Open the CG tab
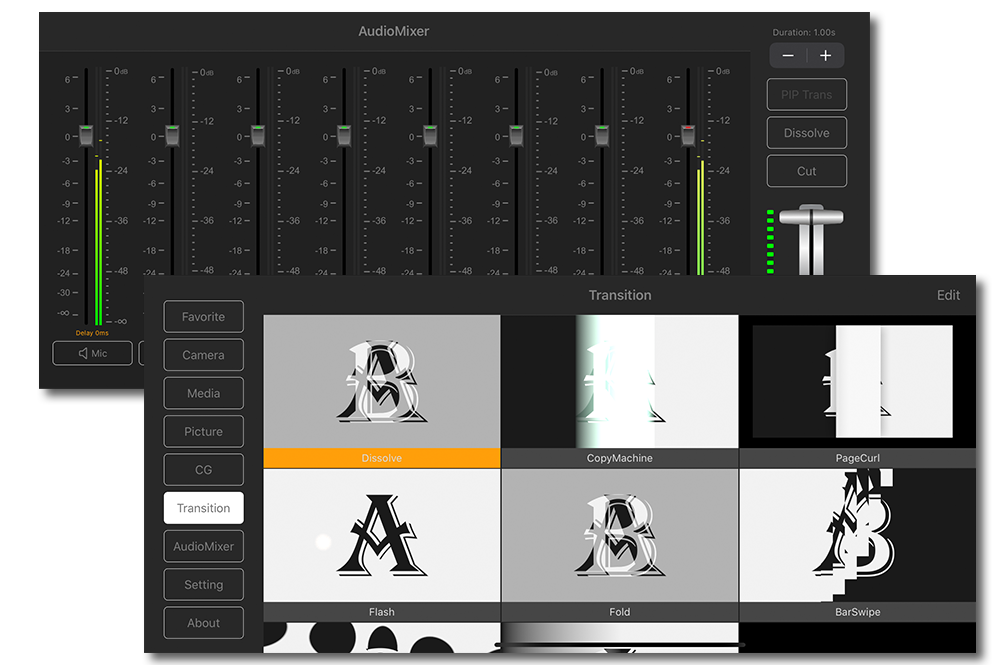 203,470
